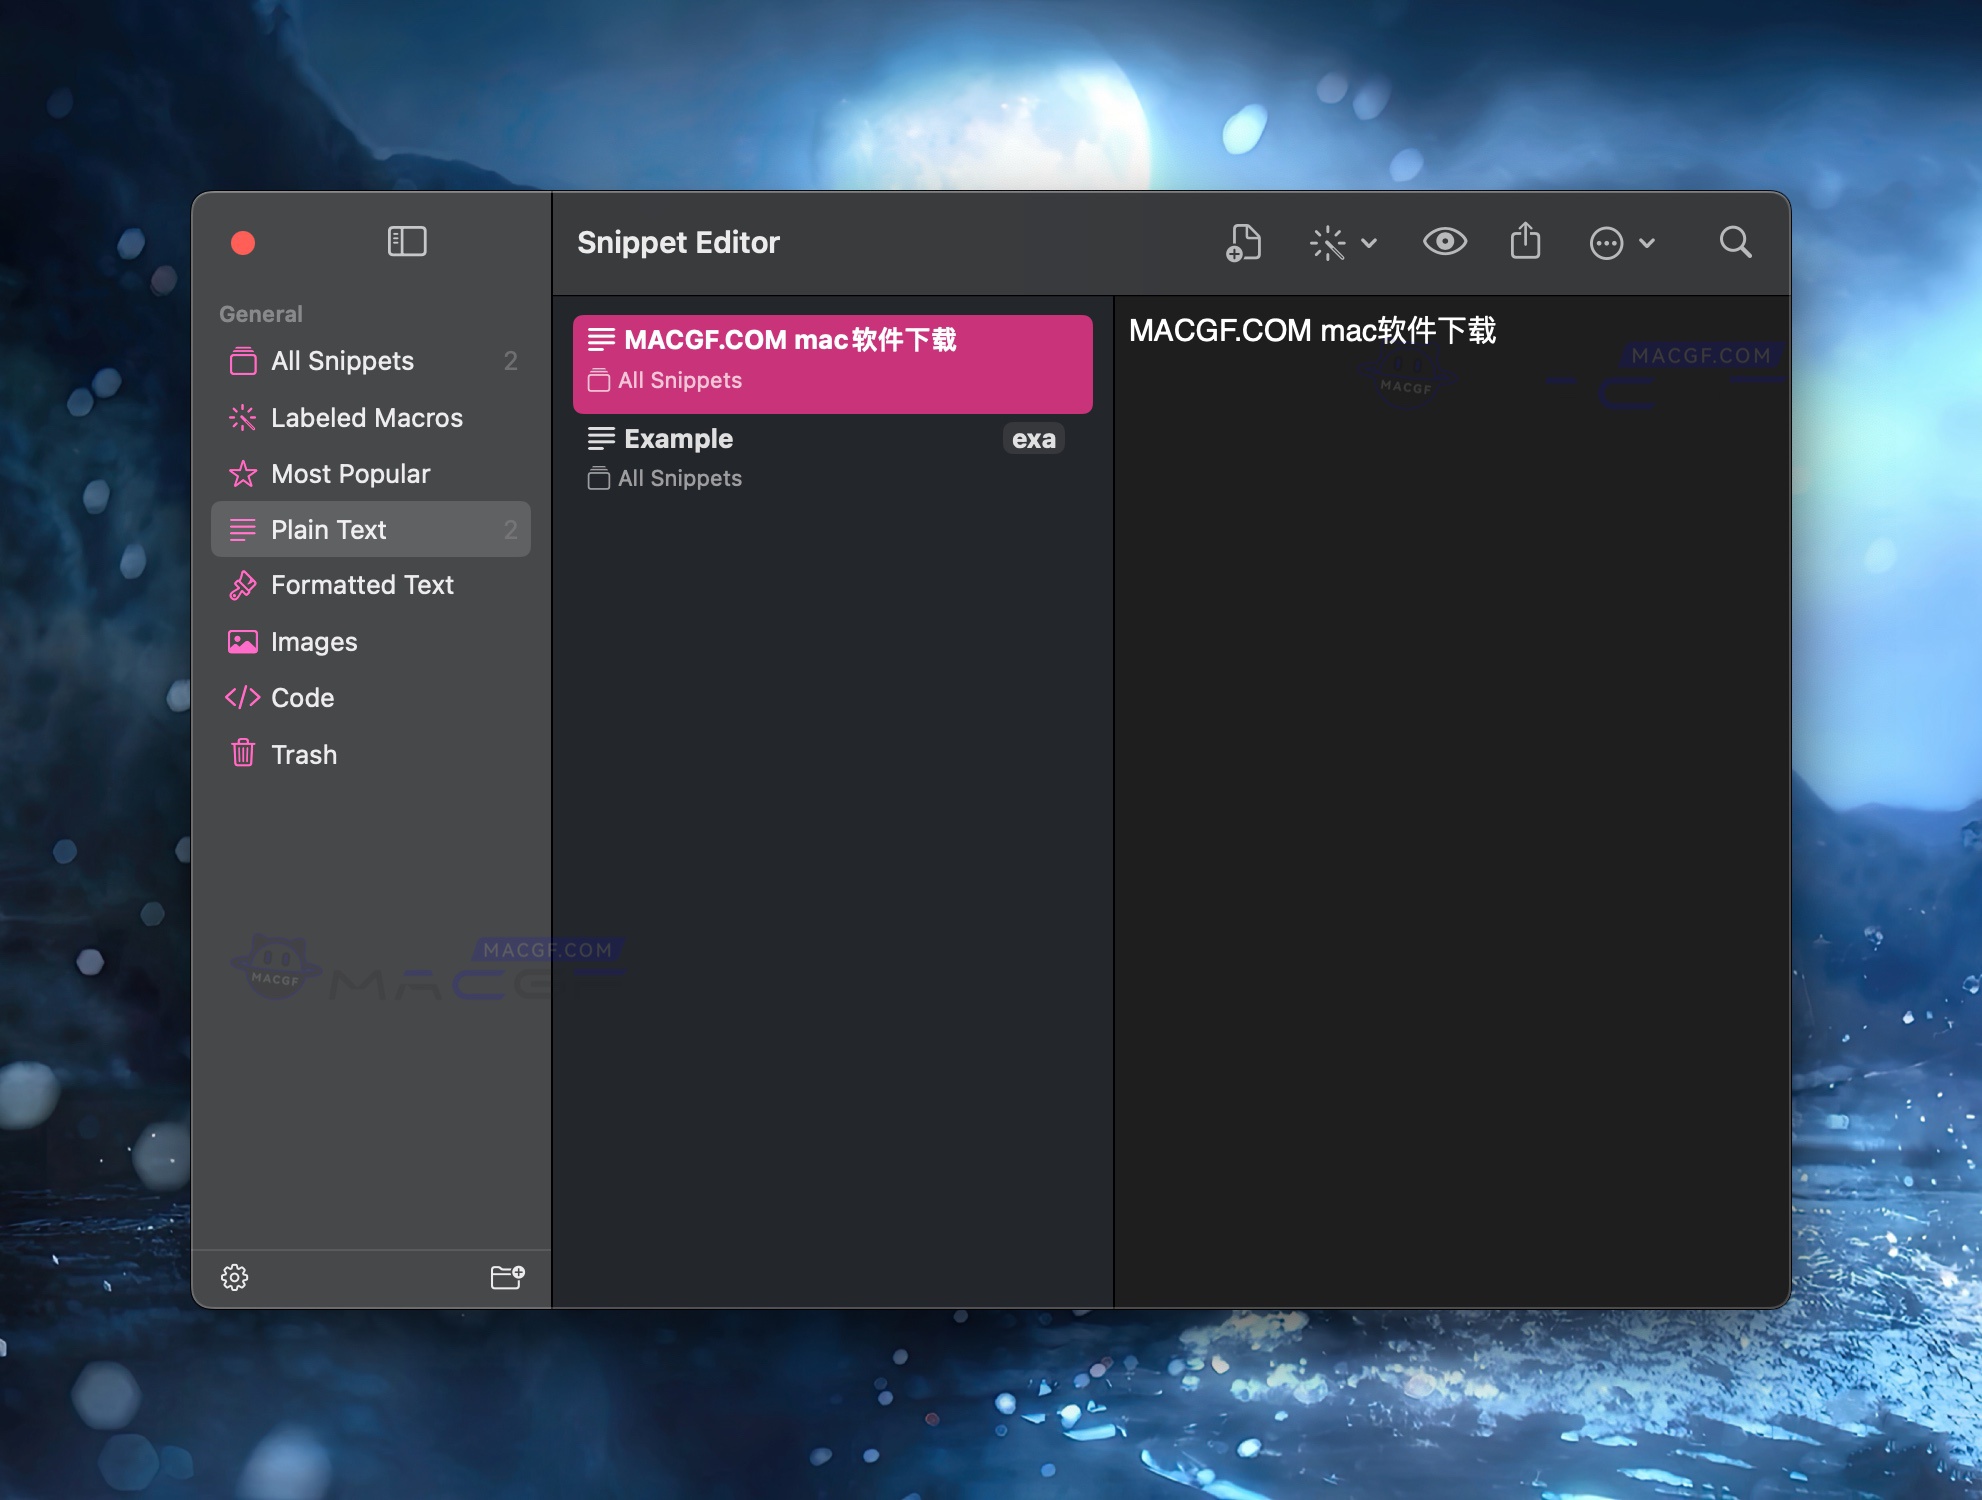The width and height of the screenshot is (1982, 1500).
Task: Open settings gear in sidebar footer
Action: pos(234,1277)
